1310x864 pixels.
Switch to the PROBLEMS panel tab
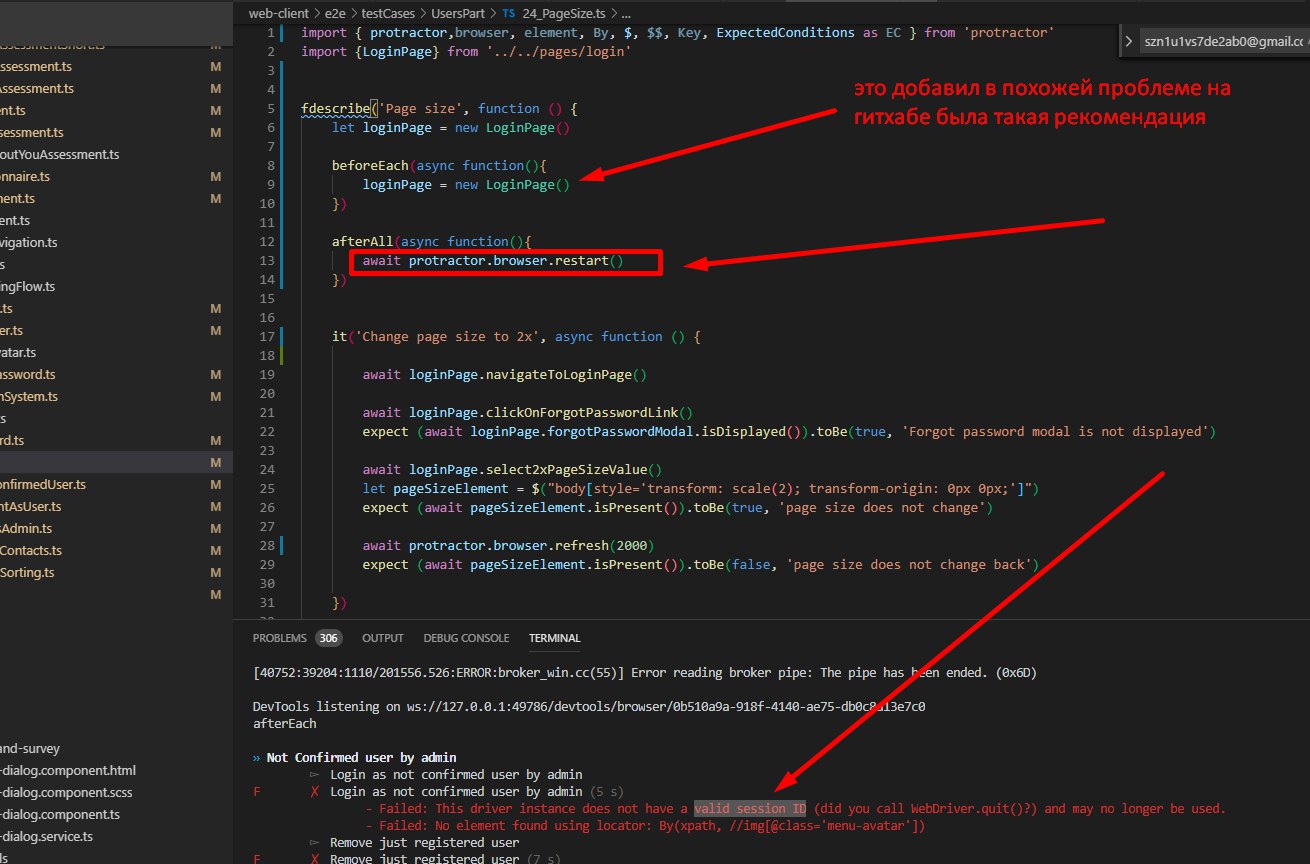coord(280,638)
